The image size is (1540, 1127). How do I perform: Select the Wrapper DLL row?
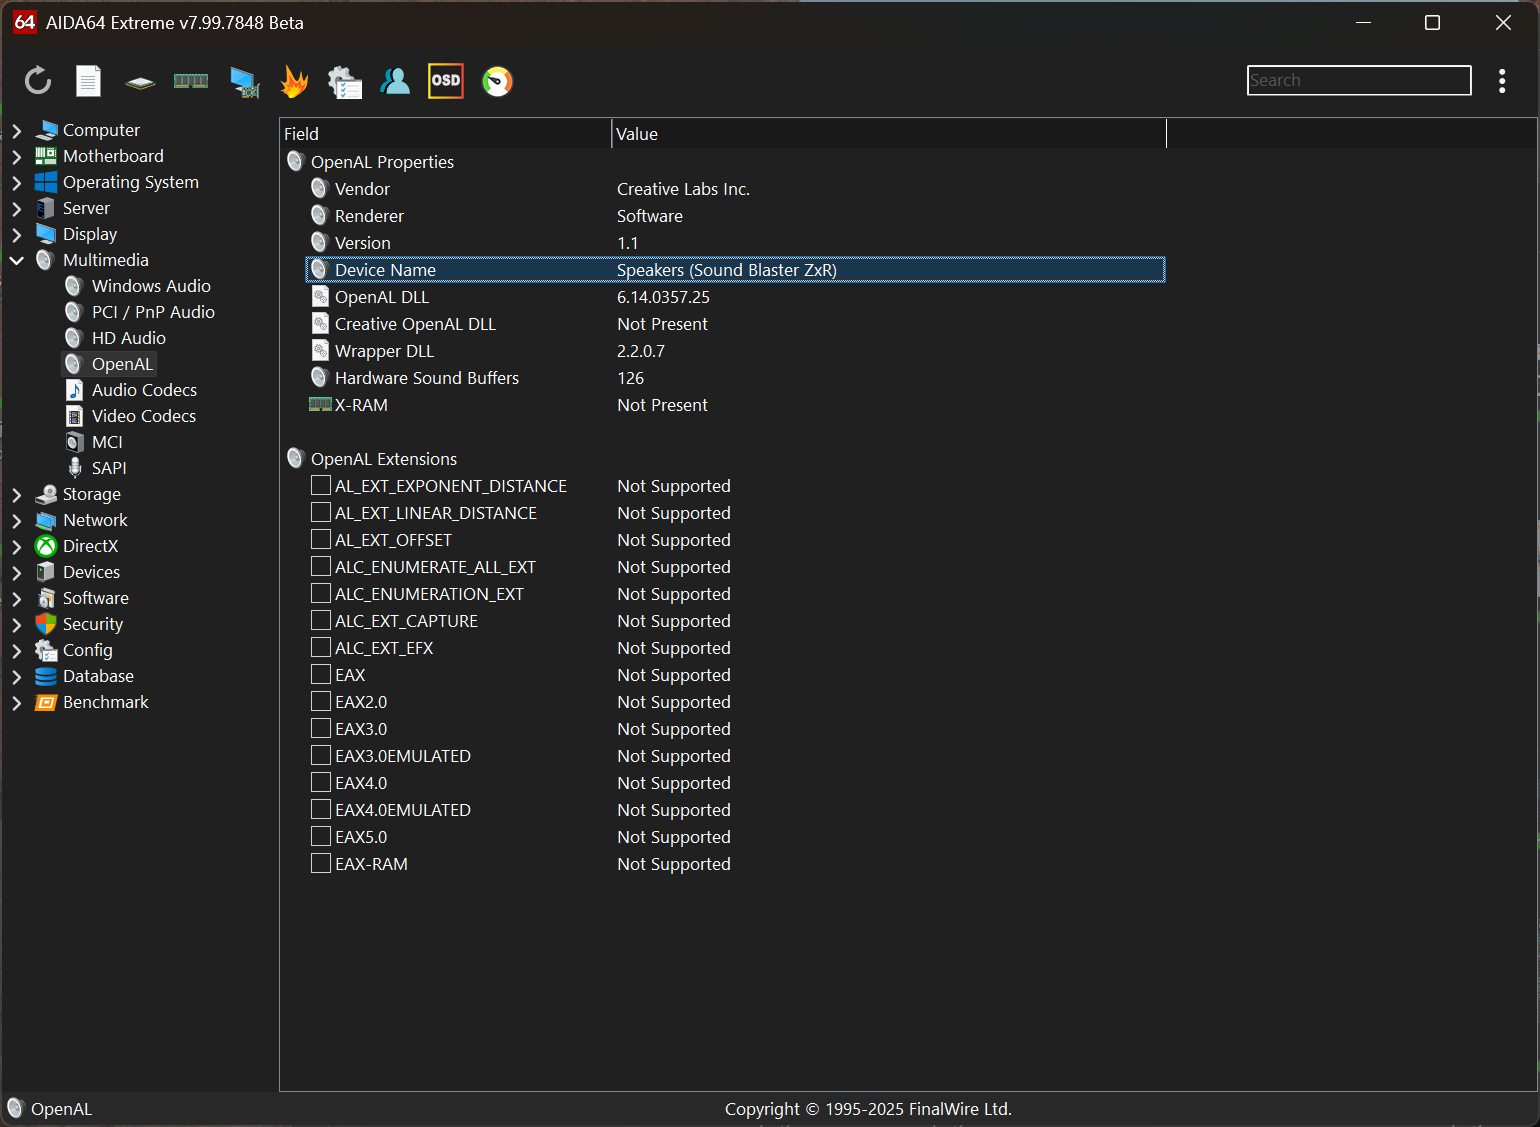735,351
